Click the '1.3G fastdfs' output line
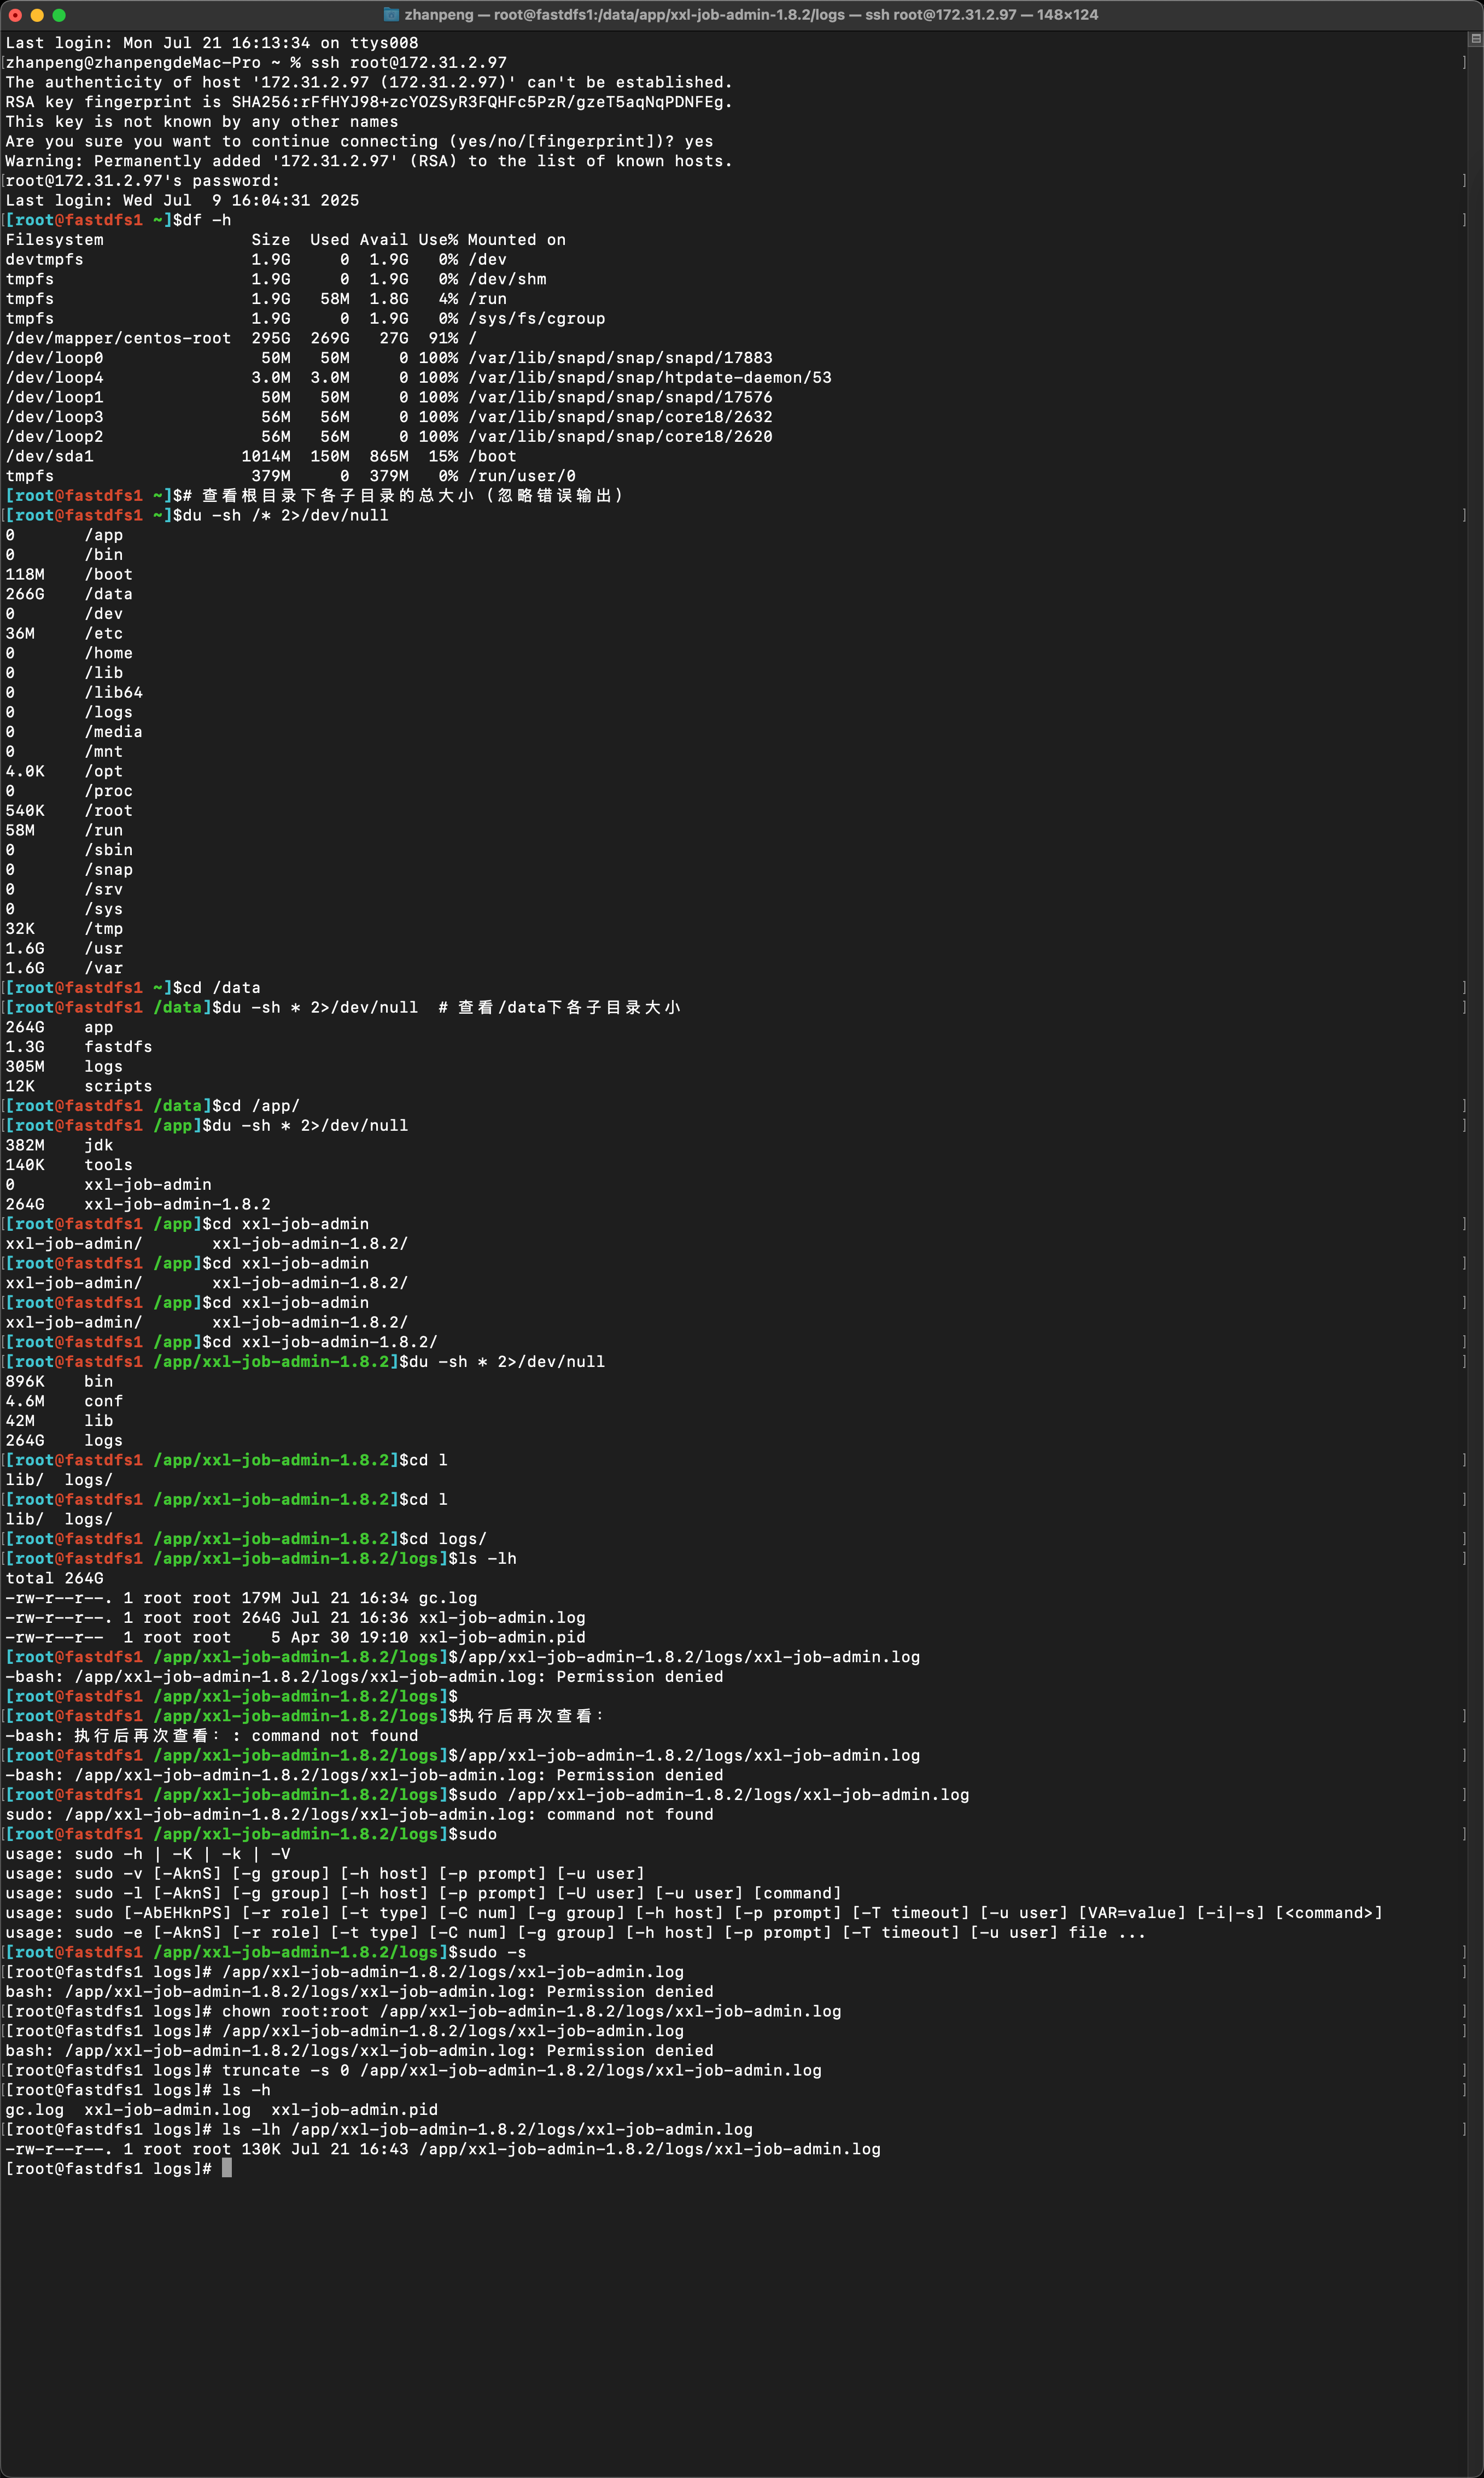This screenshot has height=2478, width=1484. pos(80,1047)
